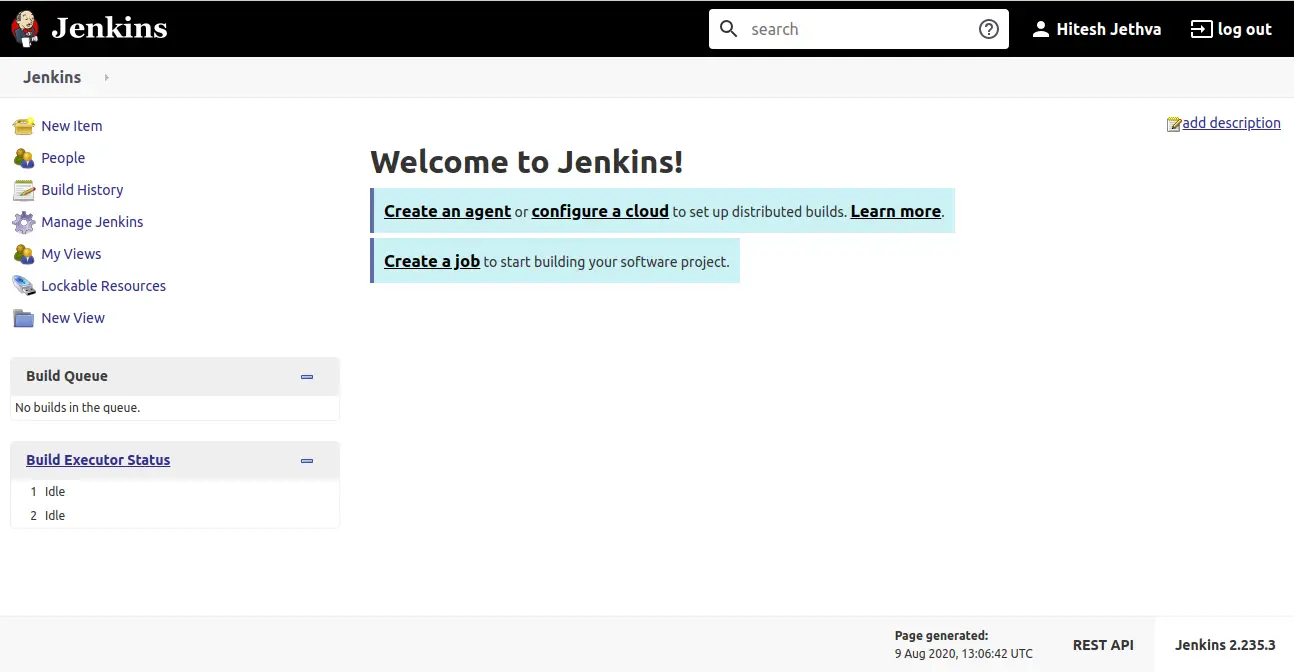Click the Jenkins breadcrumb link
This screenshot has height=672, width=1294.
[52, 77]
